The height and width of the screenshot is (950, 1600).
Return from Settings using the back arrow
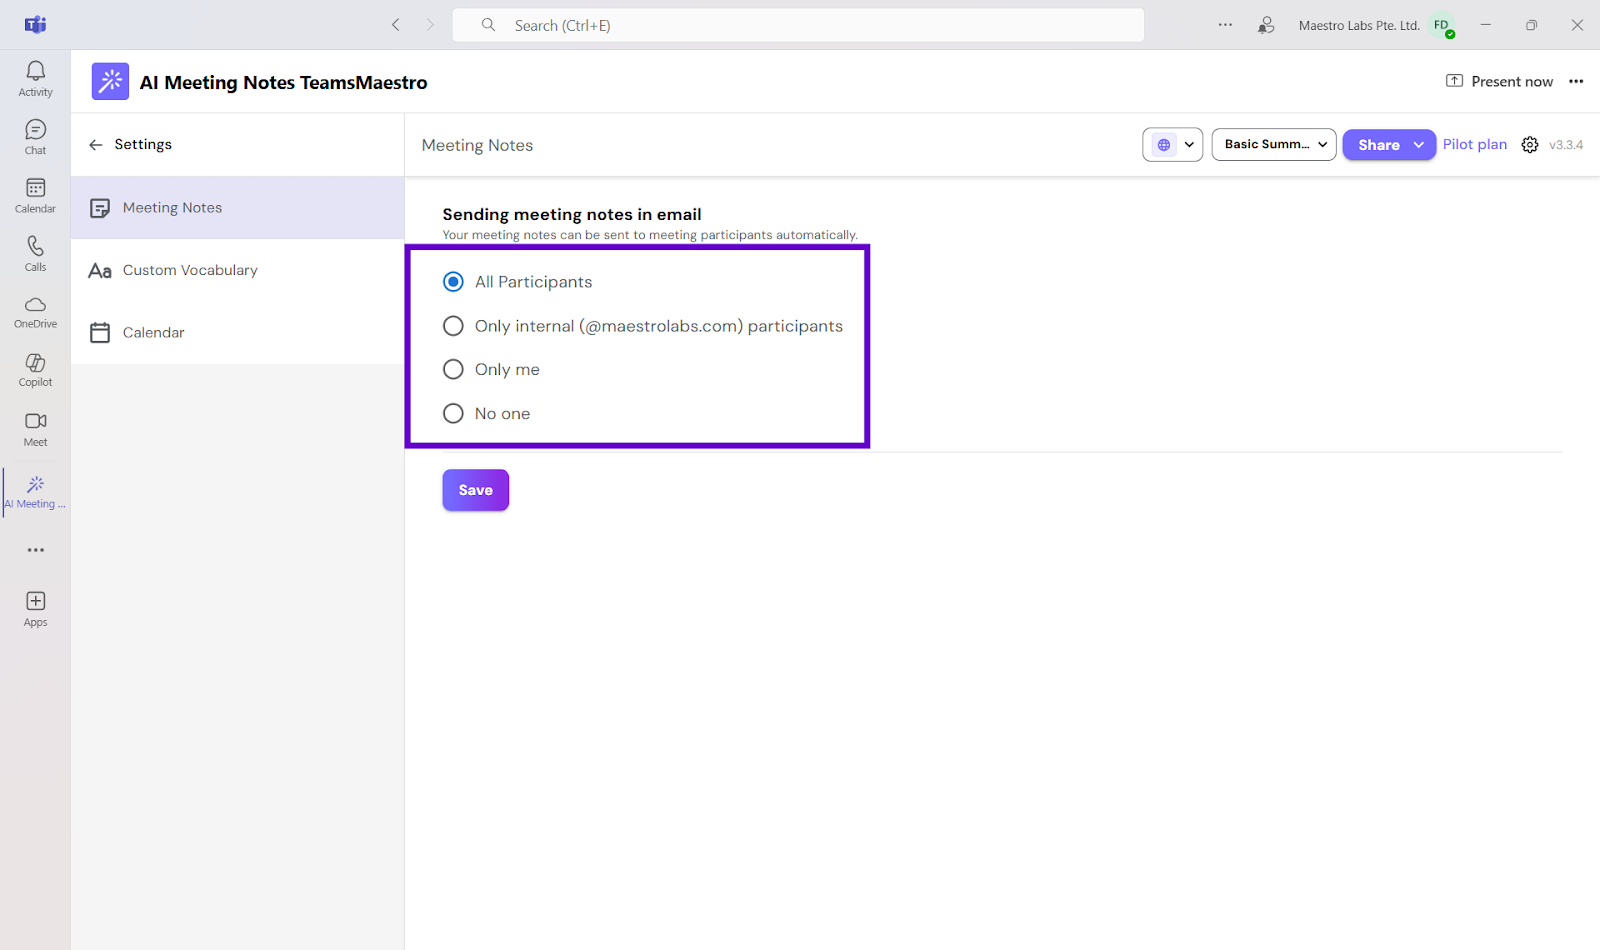coord(96,145)
